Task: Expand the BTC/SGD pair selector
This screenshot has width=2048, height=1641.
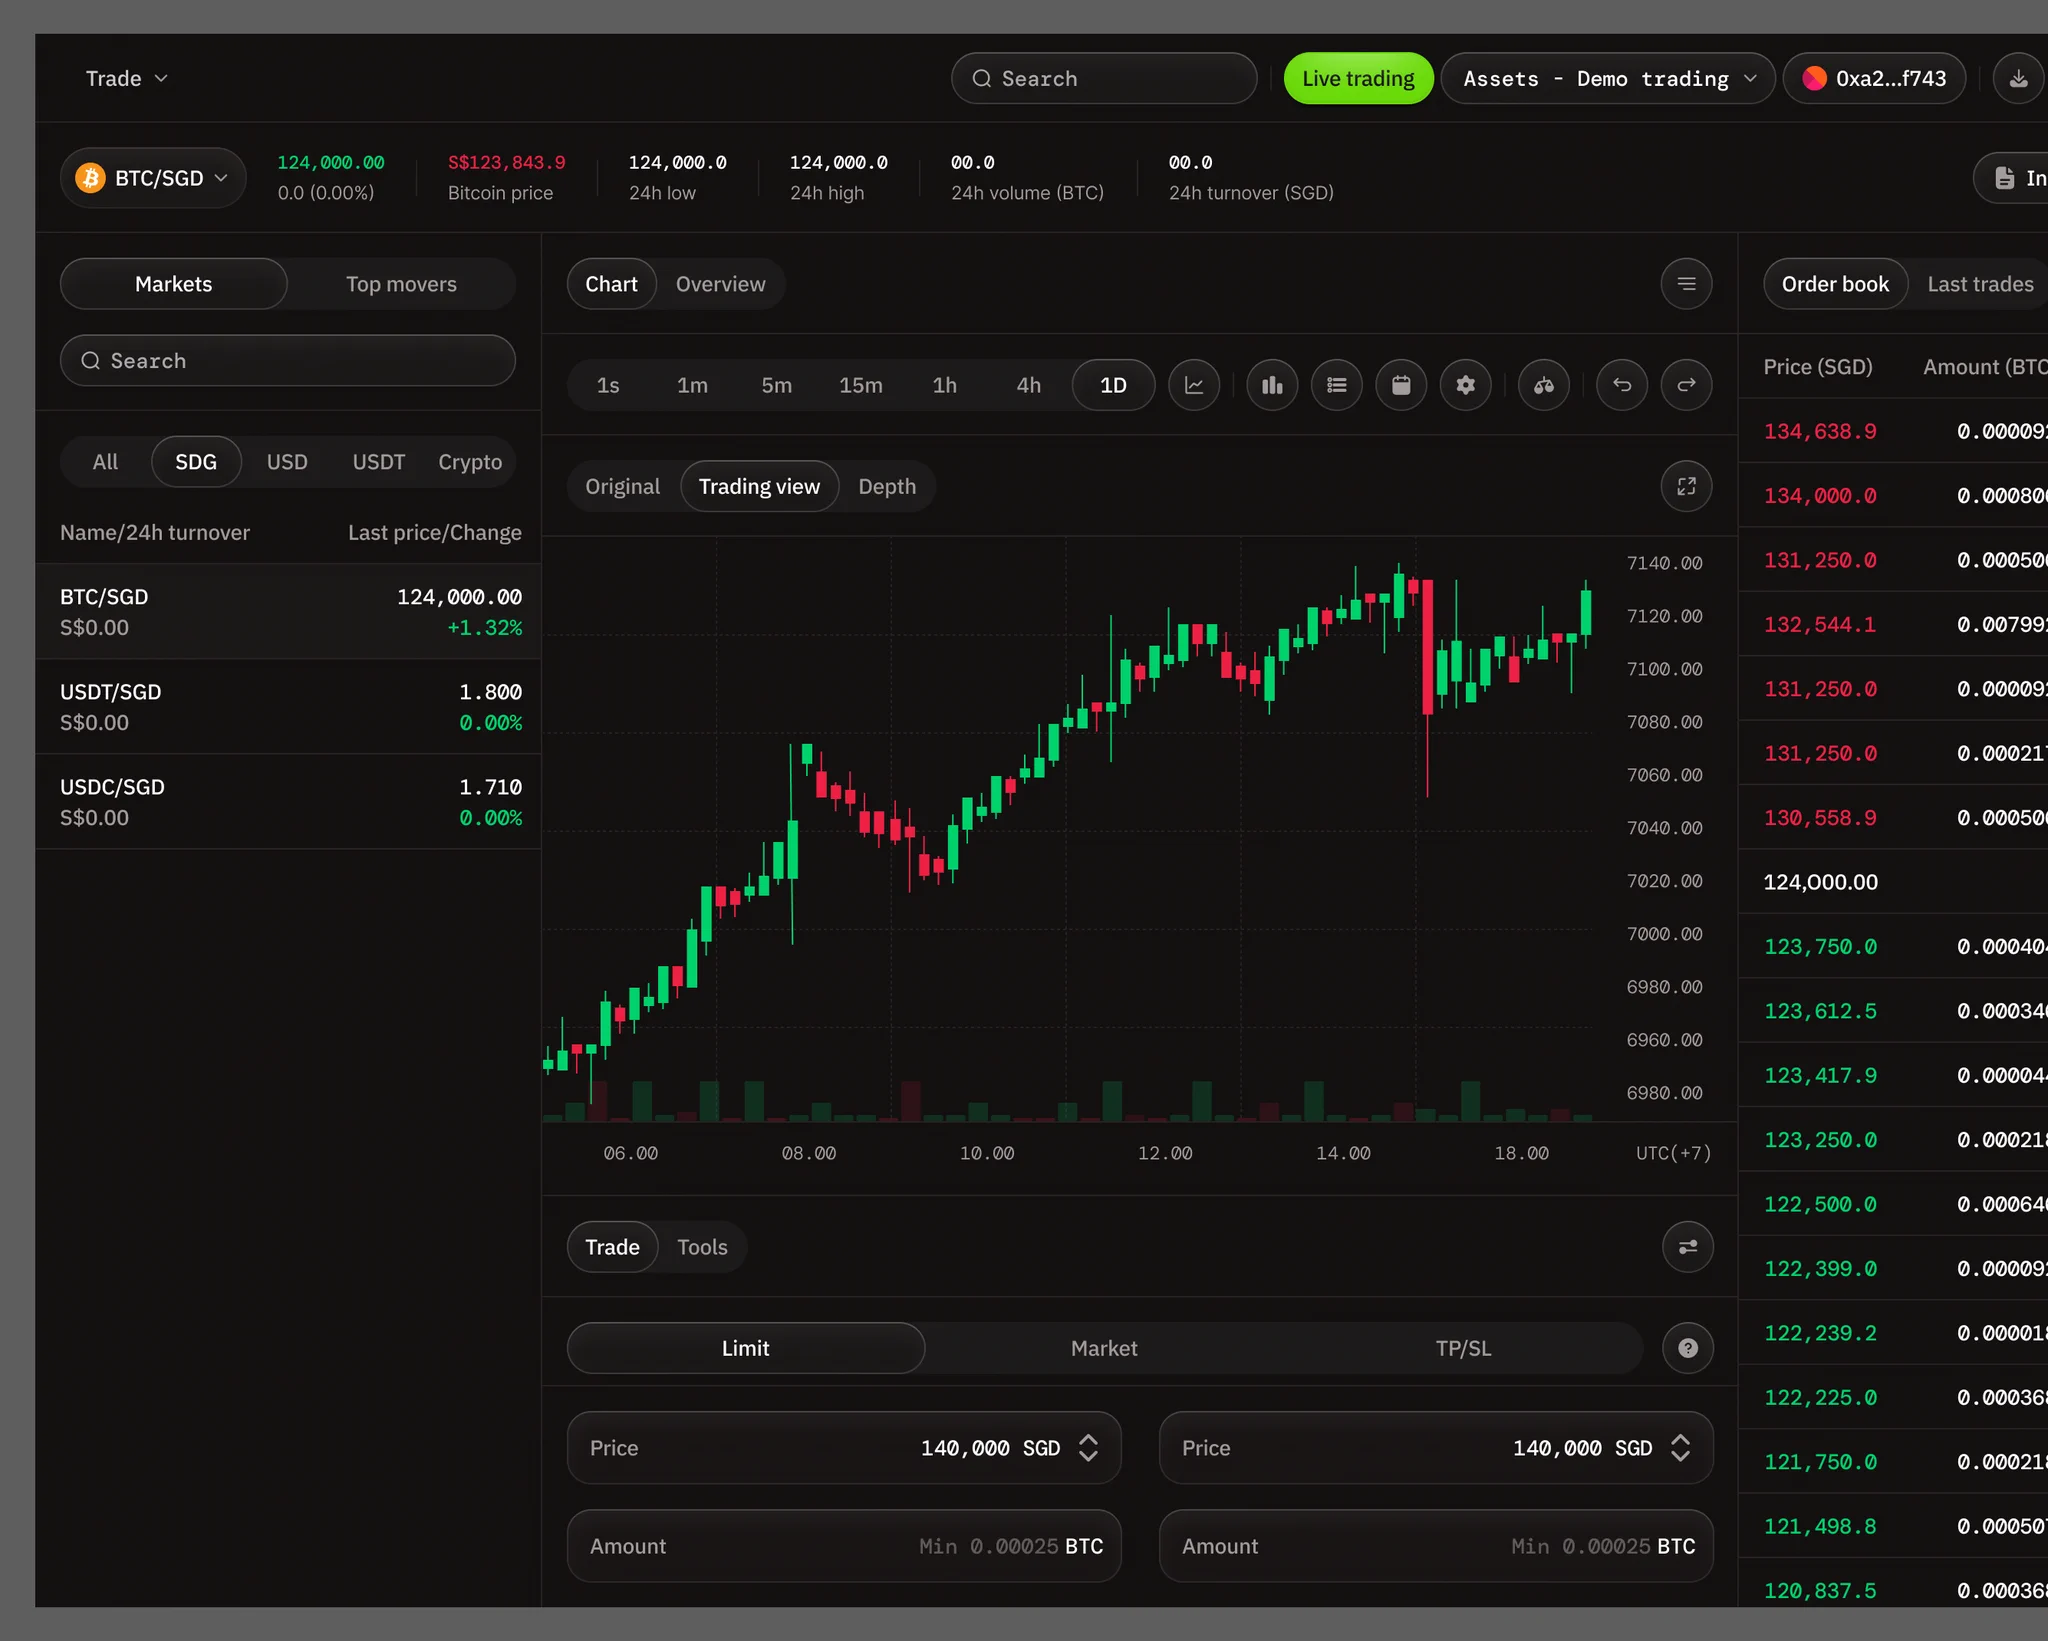Action: click(153, 178)
